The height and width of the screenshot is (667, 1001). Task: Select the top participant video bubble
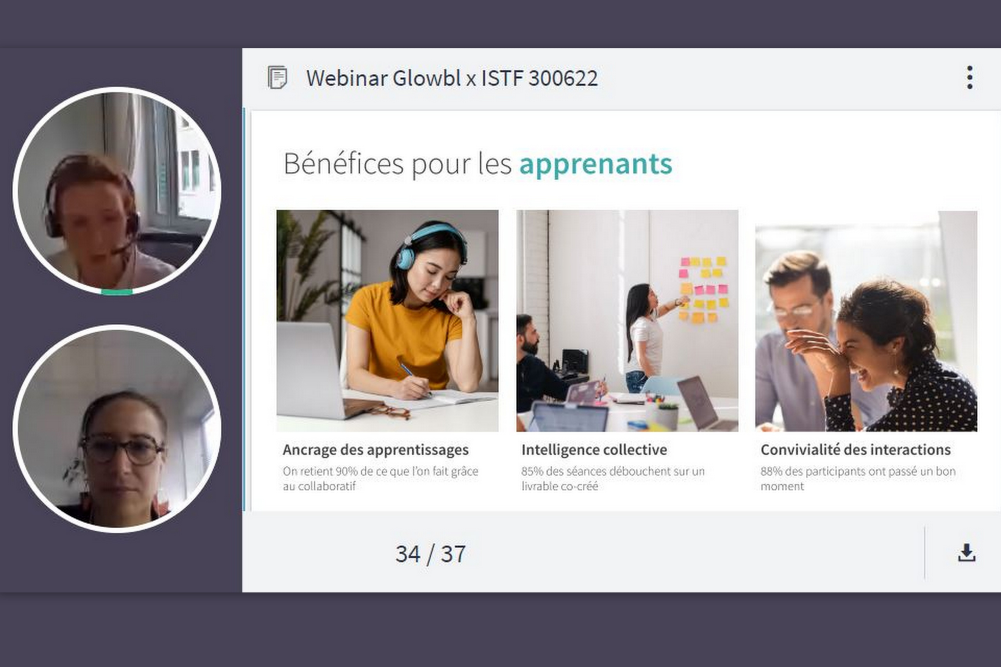[x=117, y=191]
